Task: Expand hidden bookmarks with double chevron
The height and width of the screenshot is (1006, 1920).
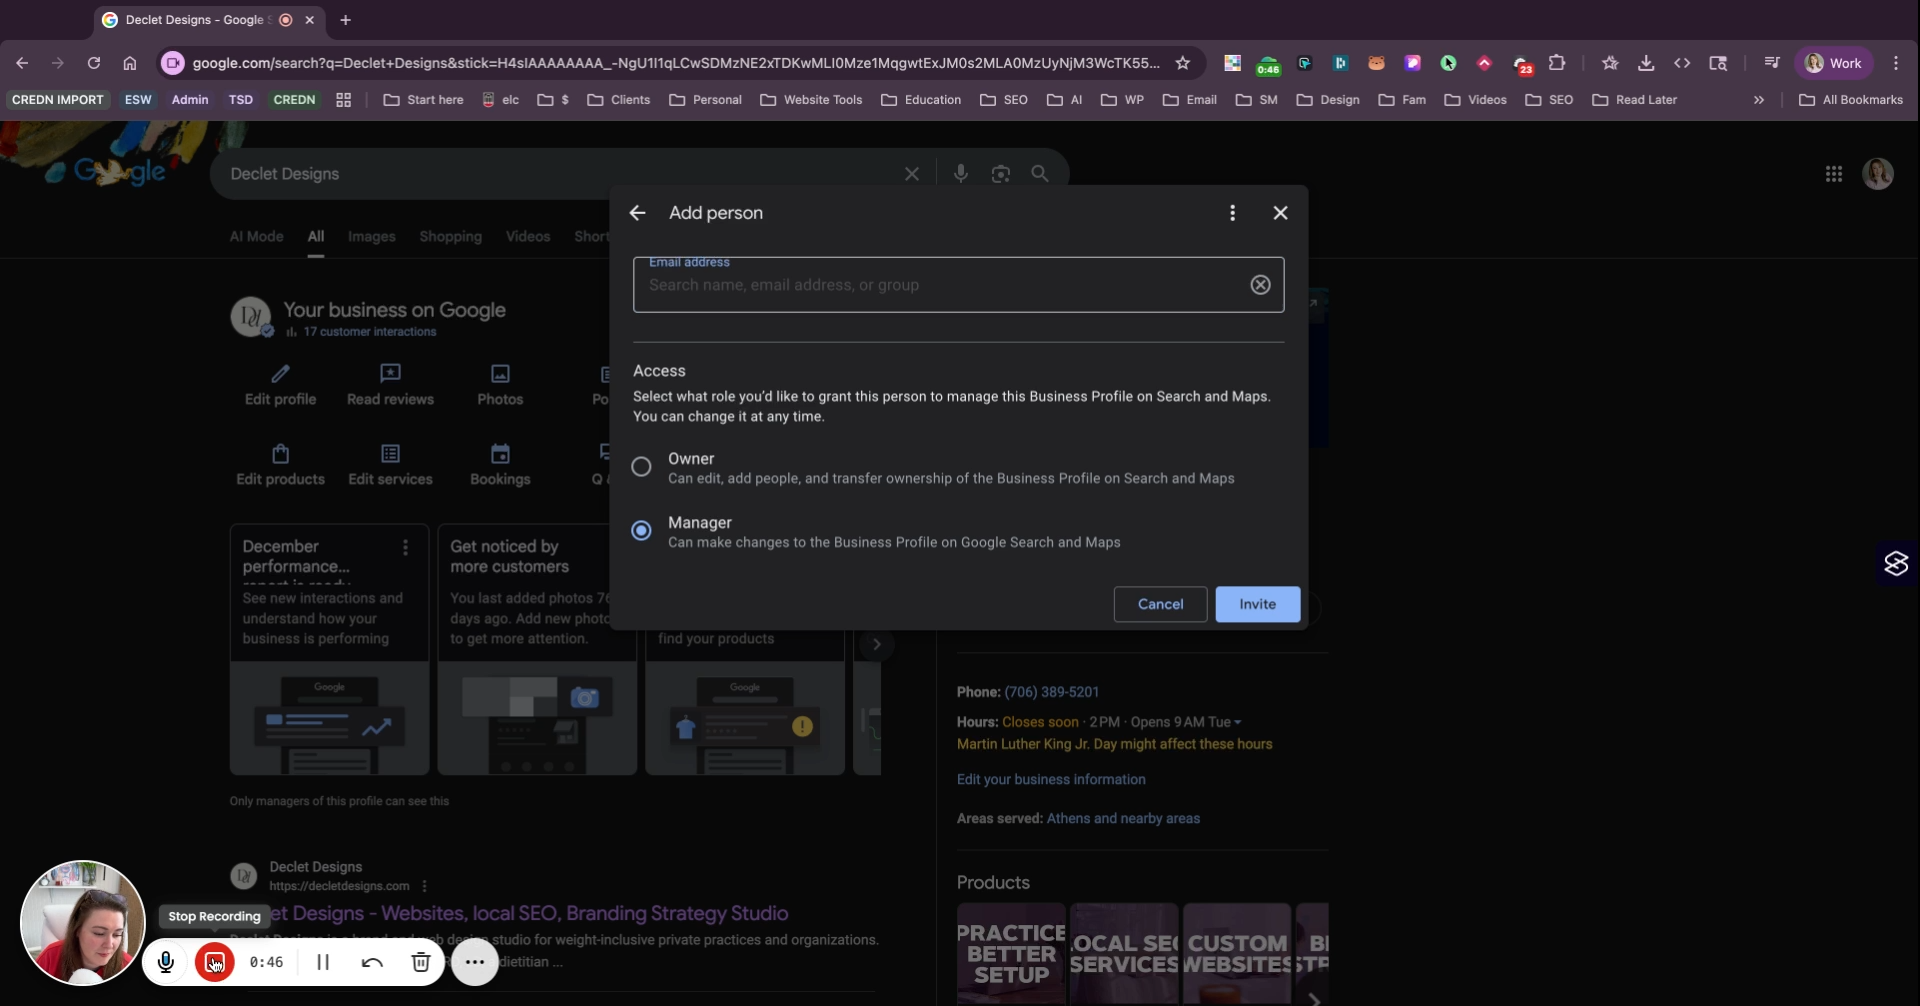Action: [x=1758, y=100]
